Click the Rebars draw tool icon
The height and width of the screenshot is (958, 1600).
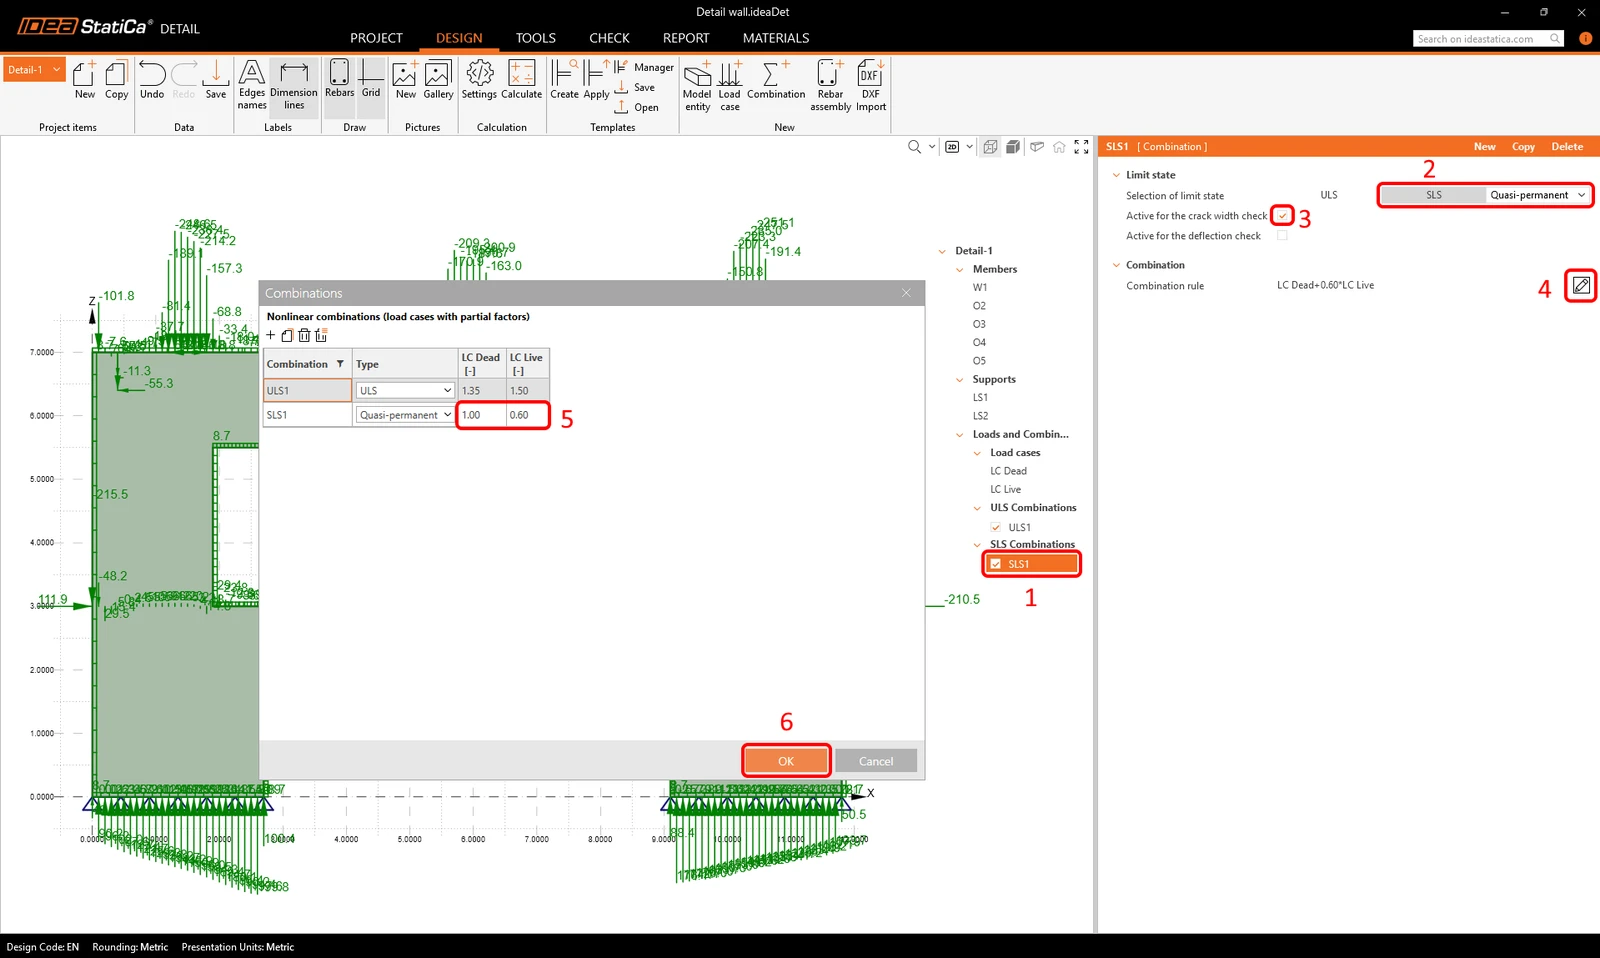pyautogui.click(x=339, y=80)
